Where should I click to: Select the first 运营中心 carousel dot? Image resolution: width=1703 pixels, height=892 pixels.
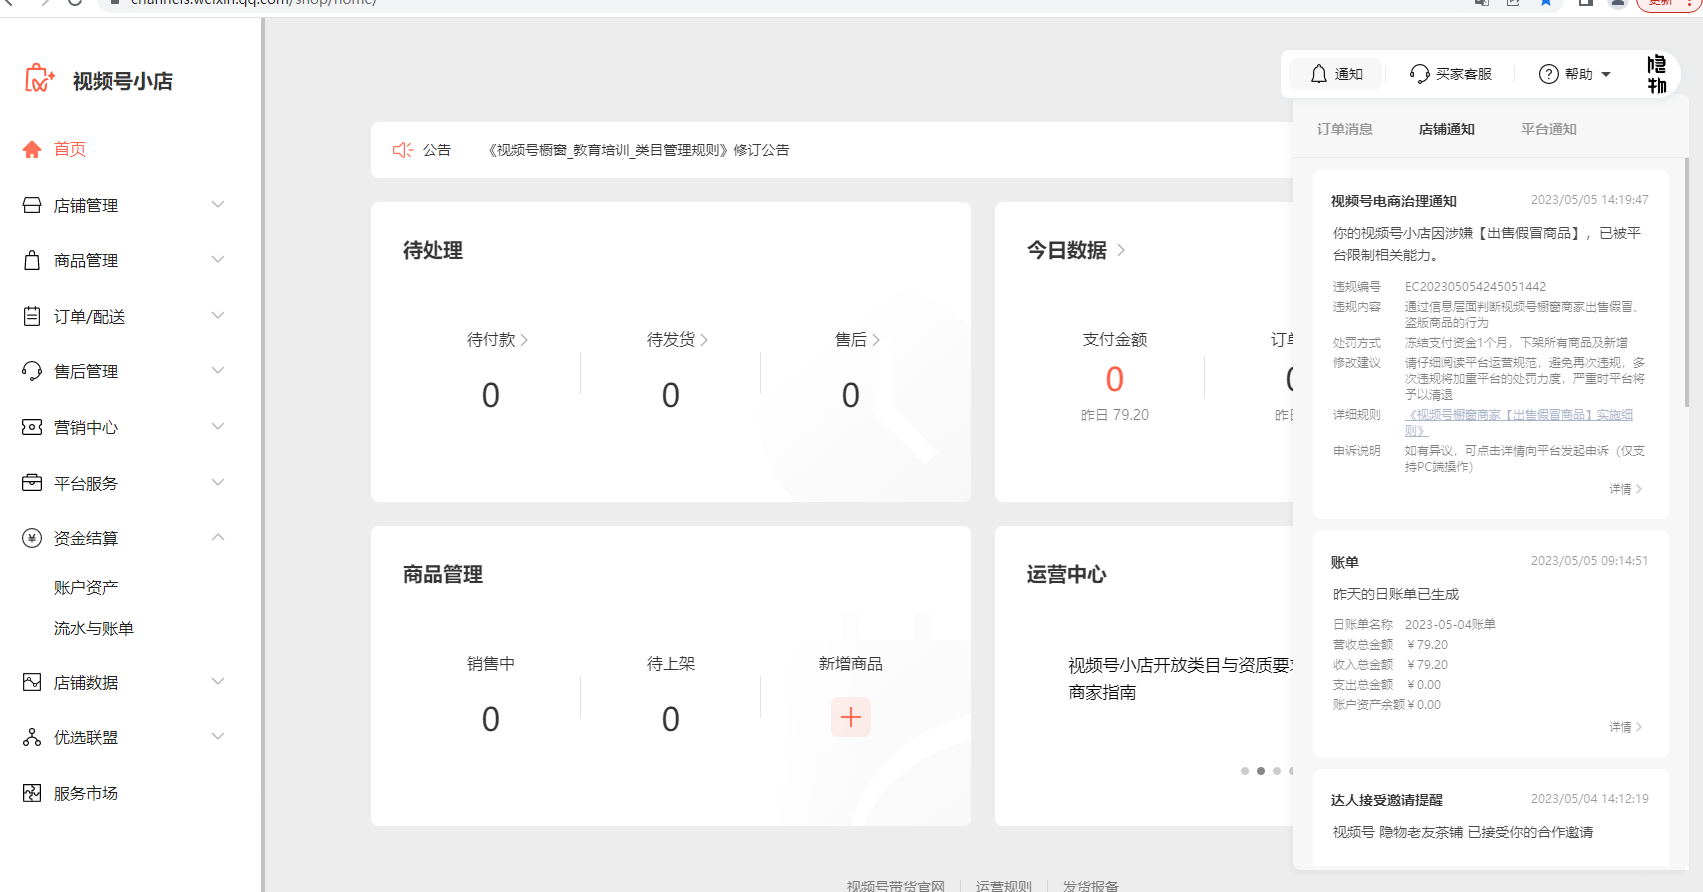(1245, 771)
